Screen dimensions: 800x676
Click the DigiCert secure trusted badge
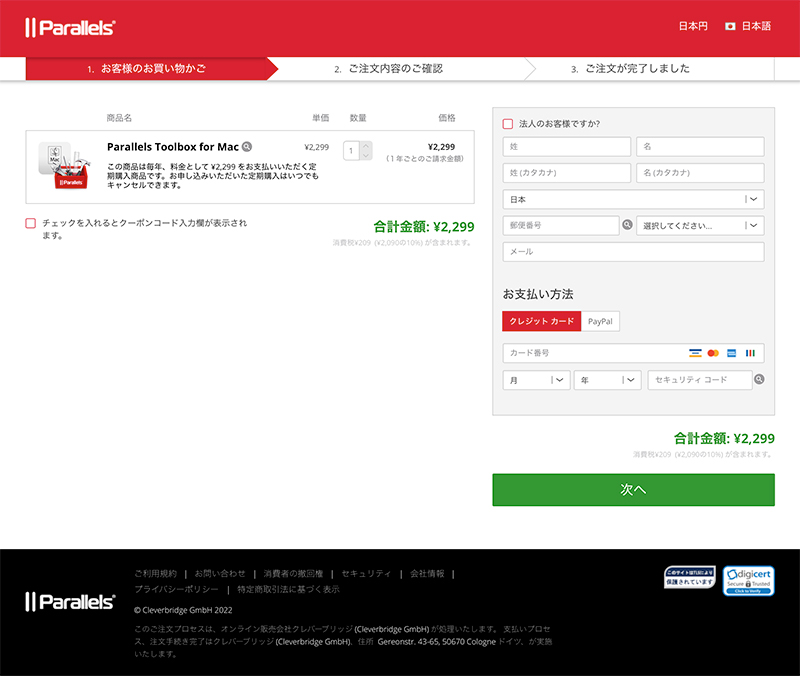pyautogui.click(x=748, y=581)
